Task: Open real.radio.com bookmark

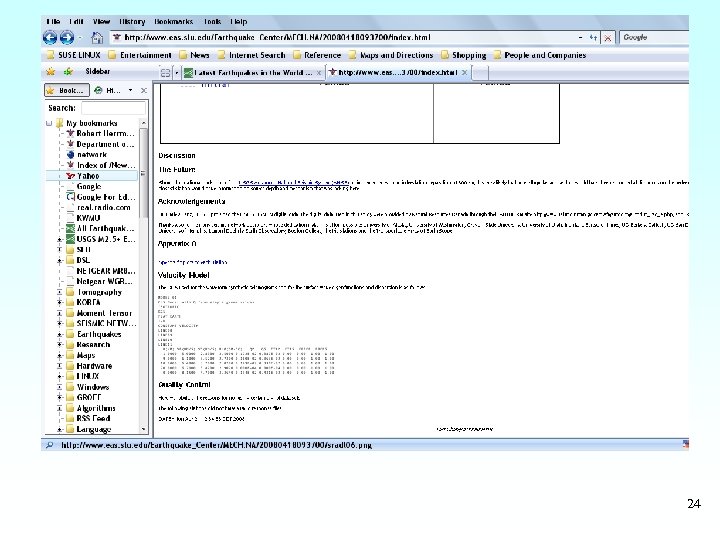Action: [98, 208]
